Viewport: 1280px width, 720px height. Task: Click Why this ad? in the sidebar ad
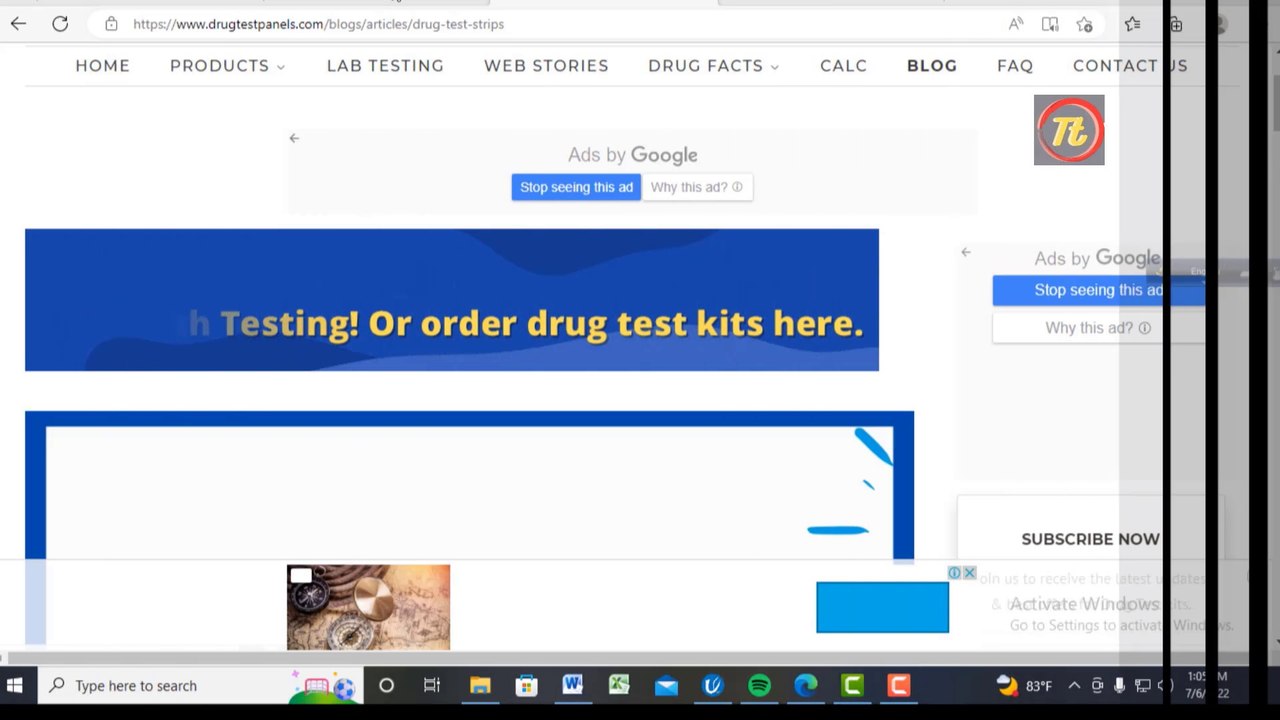(1098, 328)
